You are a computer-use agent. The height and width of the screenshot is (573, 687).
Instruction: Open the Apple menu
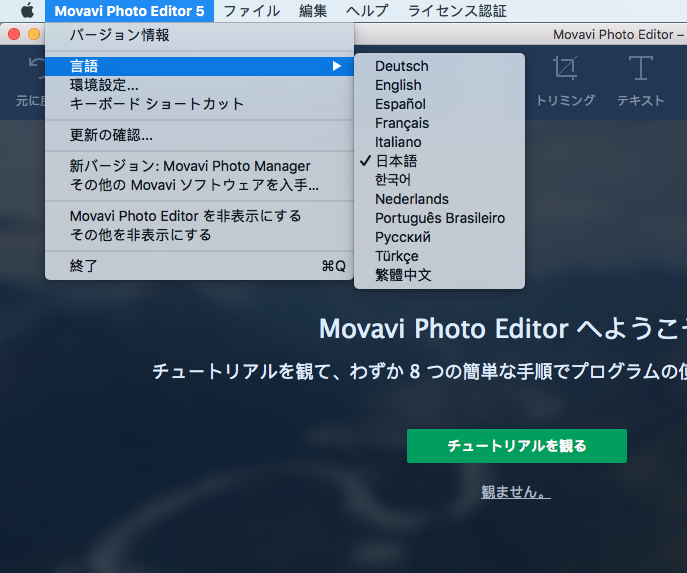[27, 11]
